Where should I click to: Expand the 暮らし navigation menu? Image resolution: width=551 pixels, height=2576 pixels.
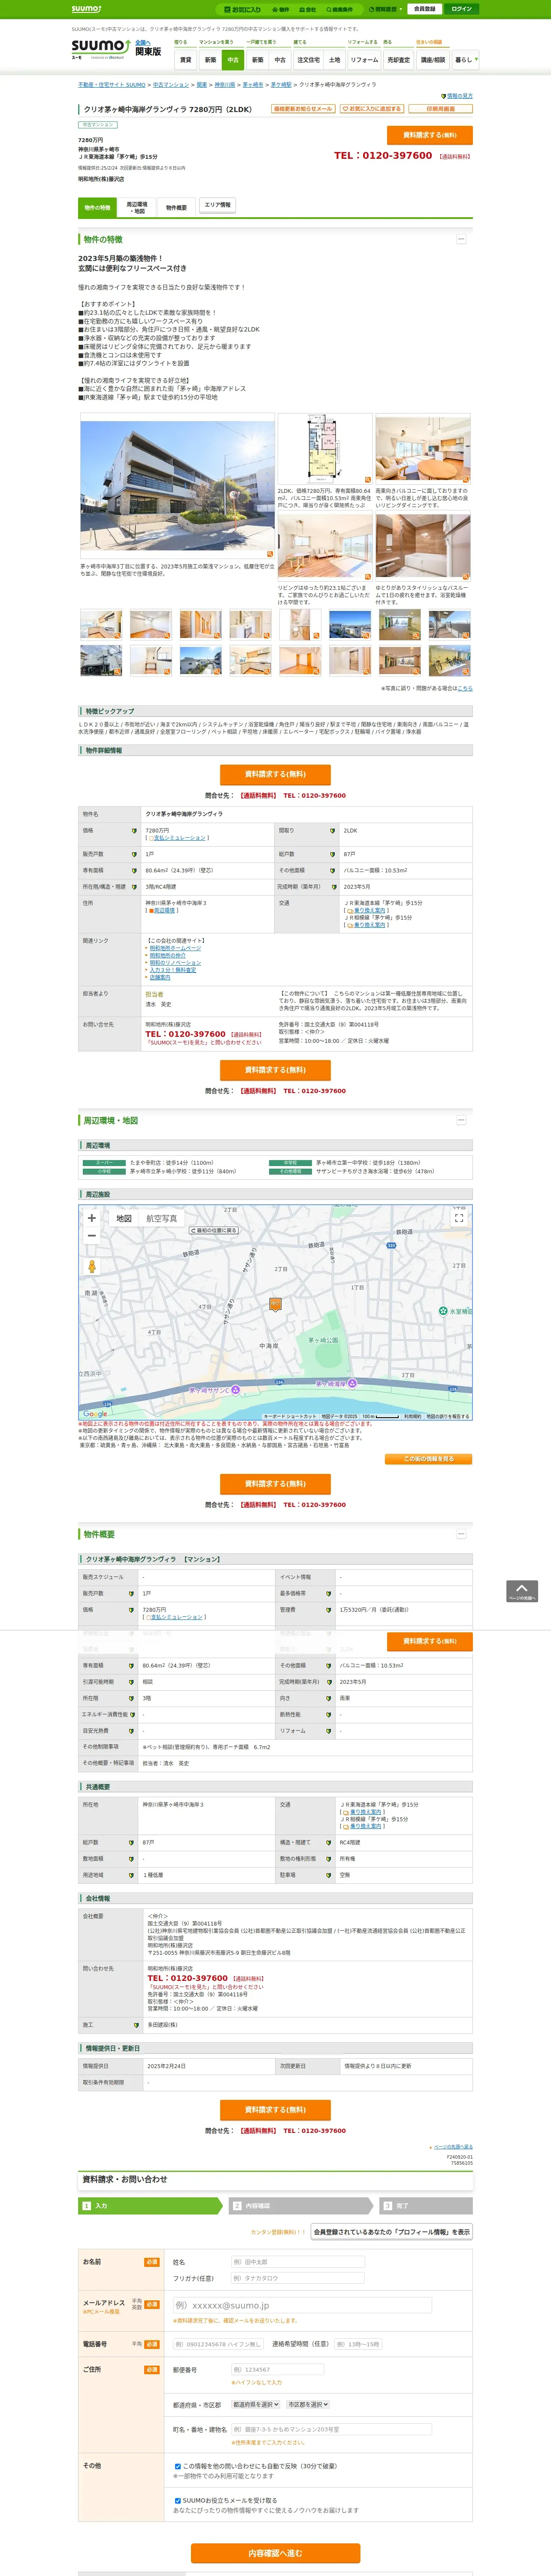point(465,60)
